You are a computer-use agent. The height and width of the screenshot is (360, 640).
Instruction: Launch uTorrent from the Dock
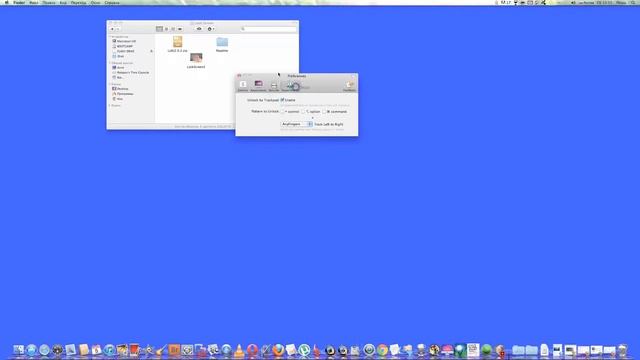coord(304,350)
